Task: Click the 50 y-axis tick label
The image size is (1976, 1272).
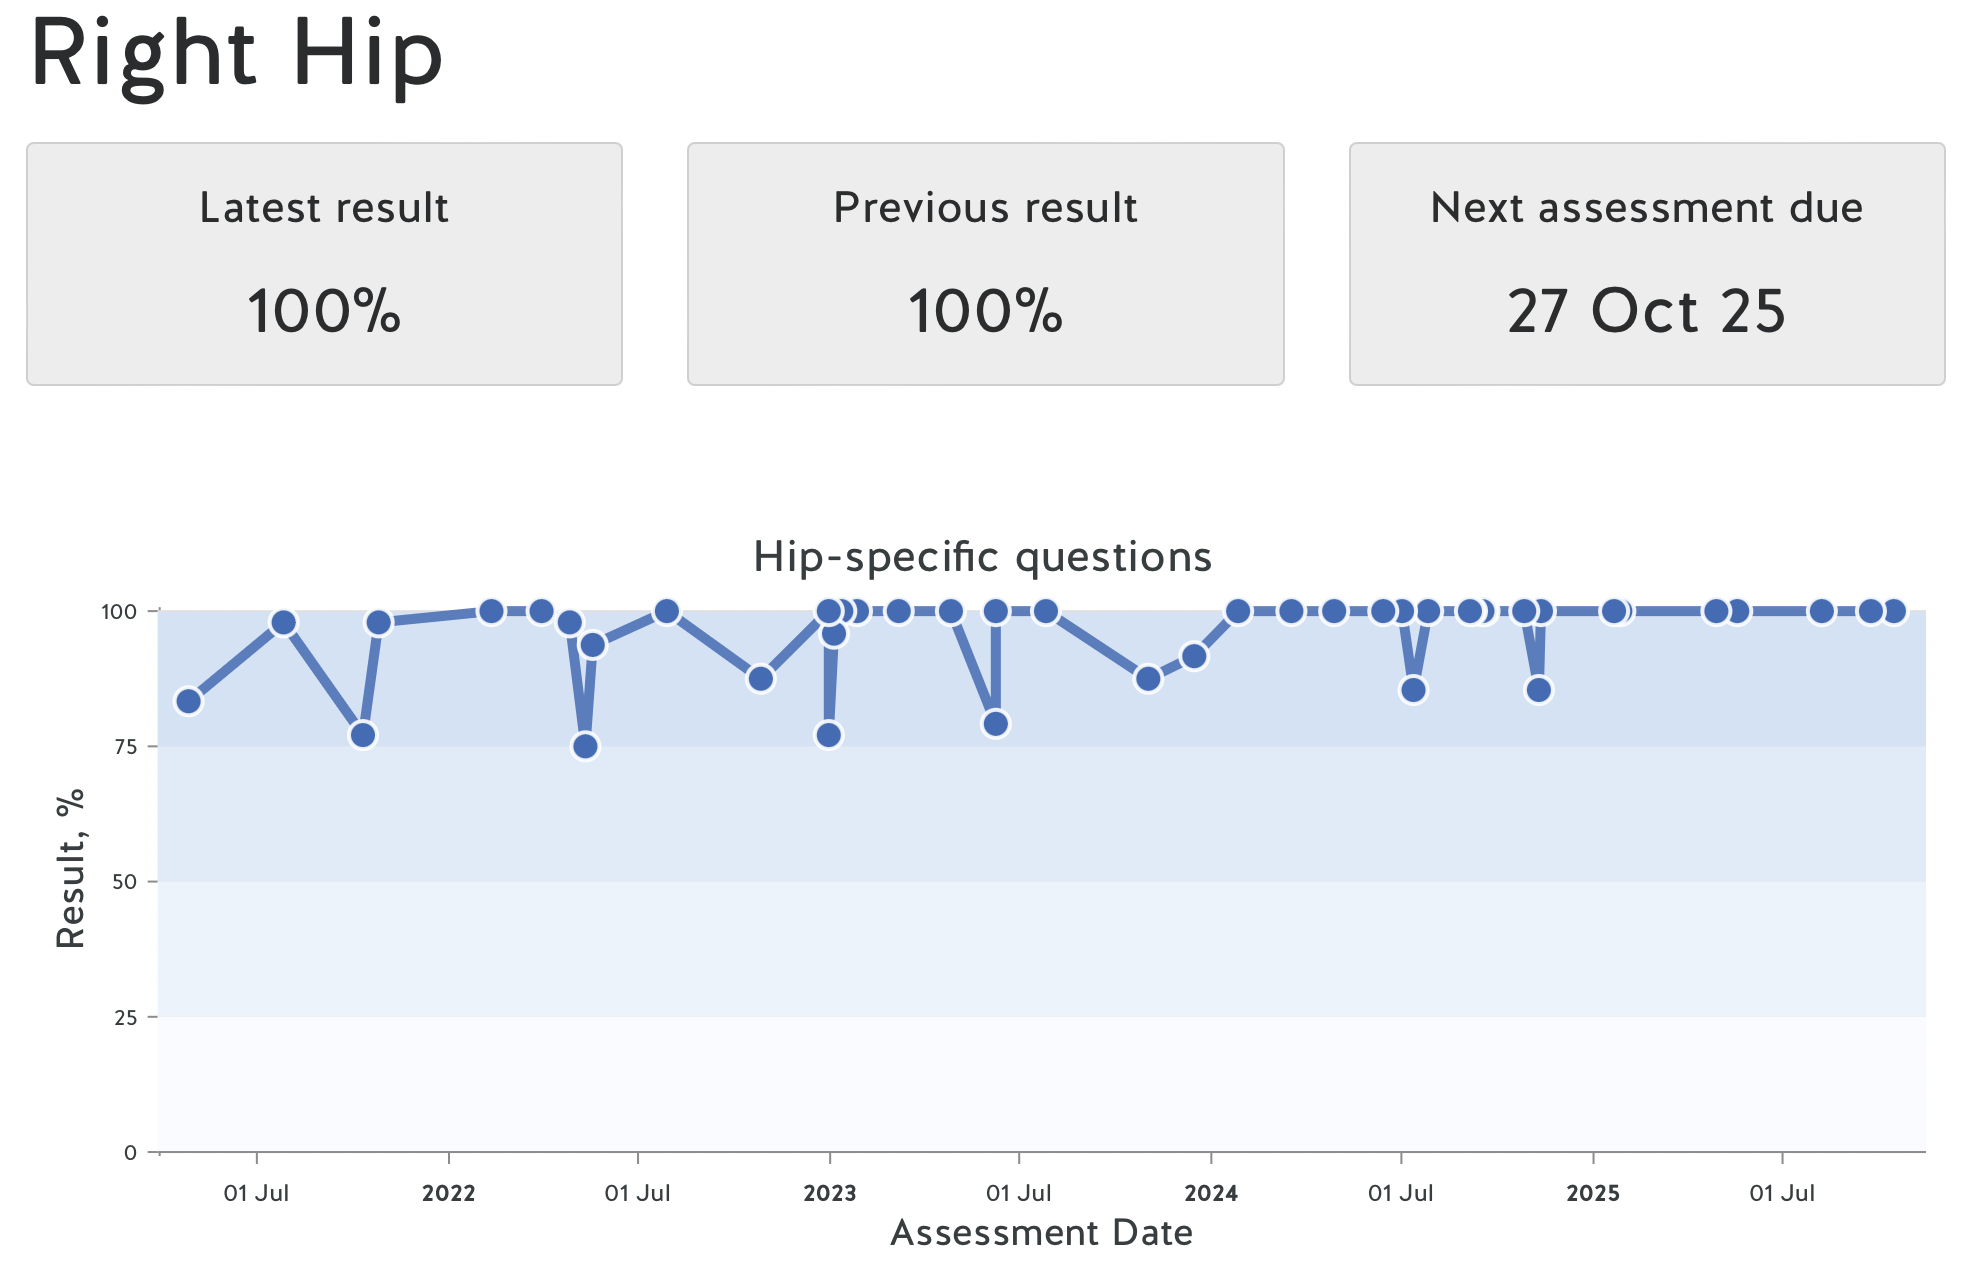Action: point(126,882)
